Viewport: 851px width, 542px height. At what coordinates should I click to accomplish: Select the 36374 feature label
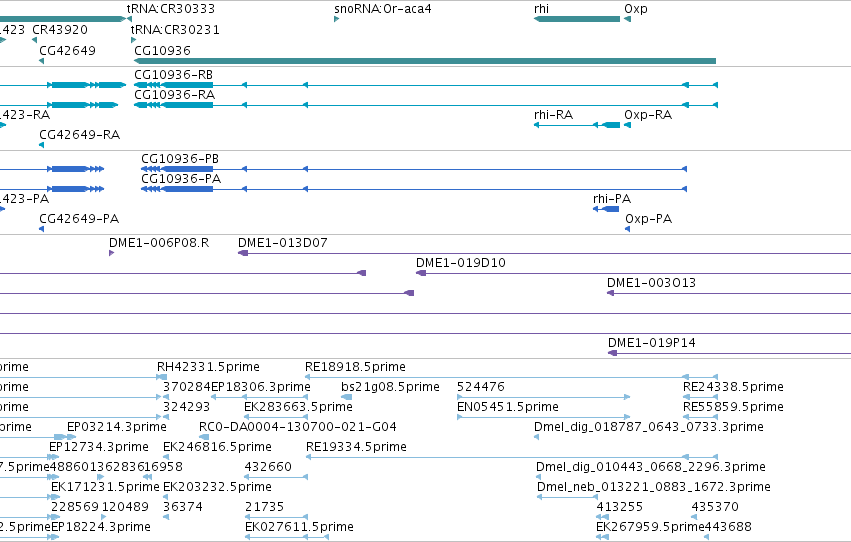183,507
